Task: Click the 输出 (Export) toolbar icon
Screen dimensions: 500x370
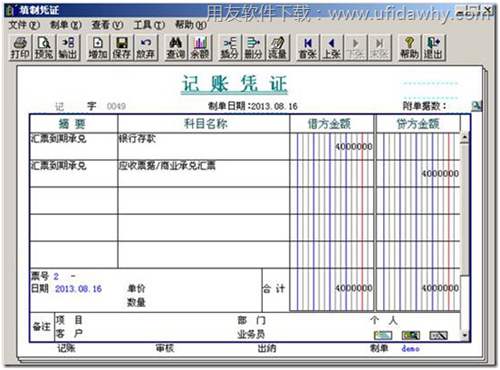Action: click(68, 48)
